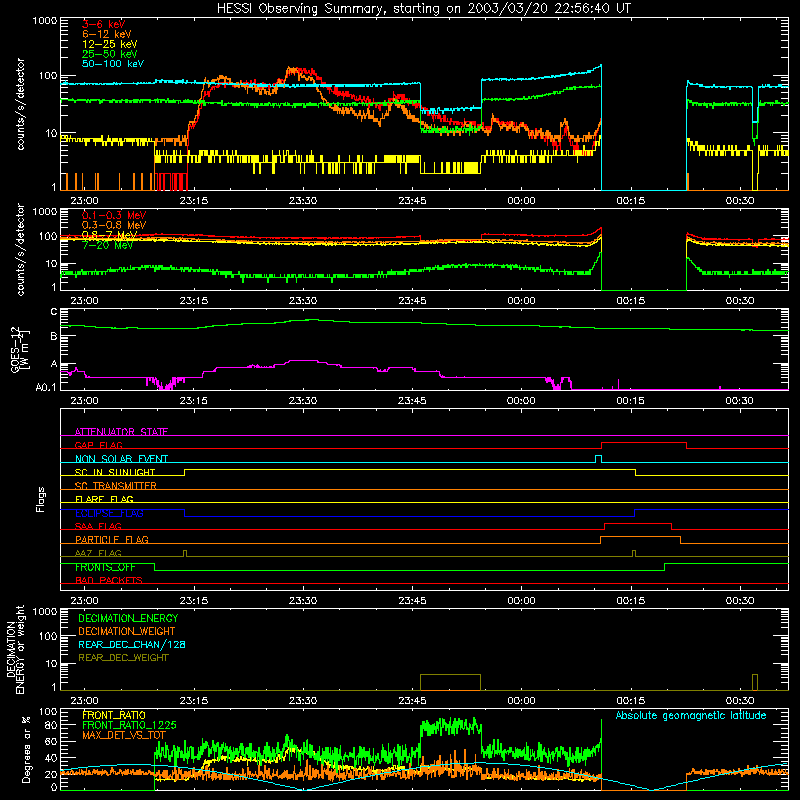The height and width of the screenshot is (800, 800).
Task: Click the SAA_FLAG label
Action: tap(98, 526)
